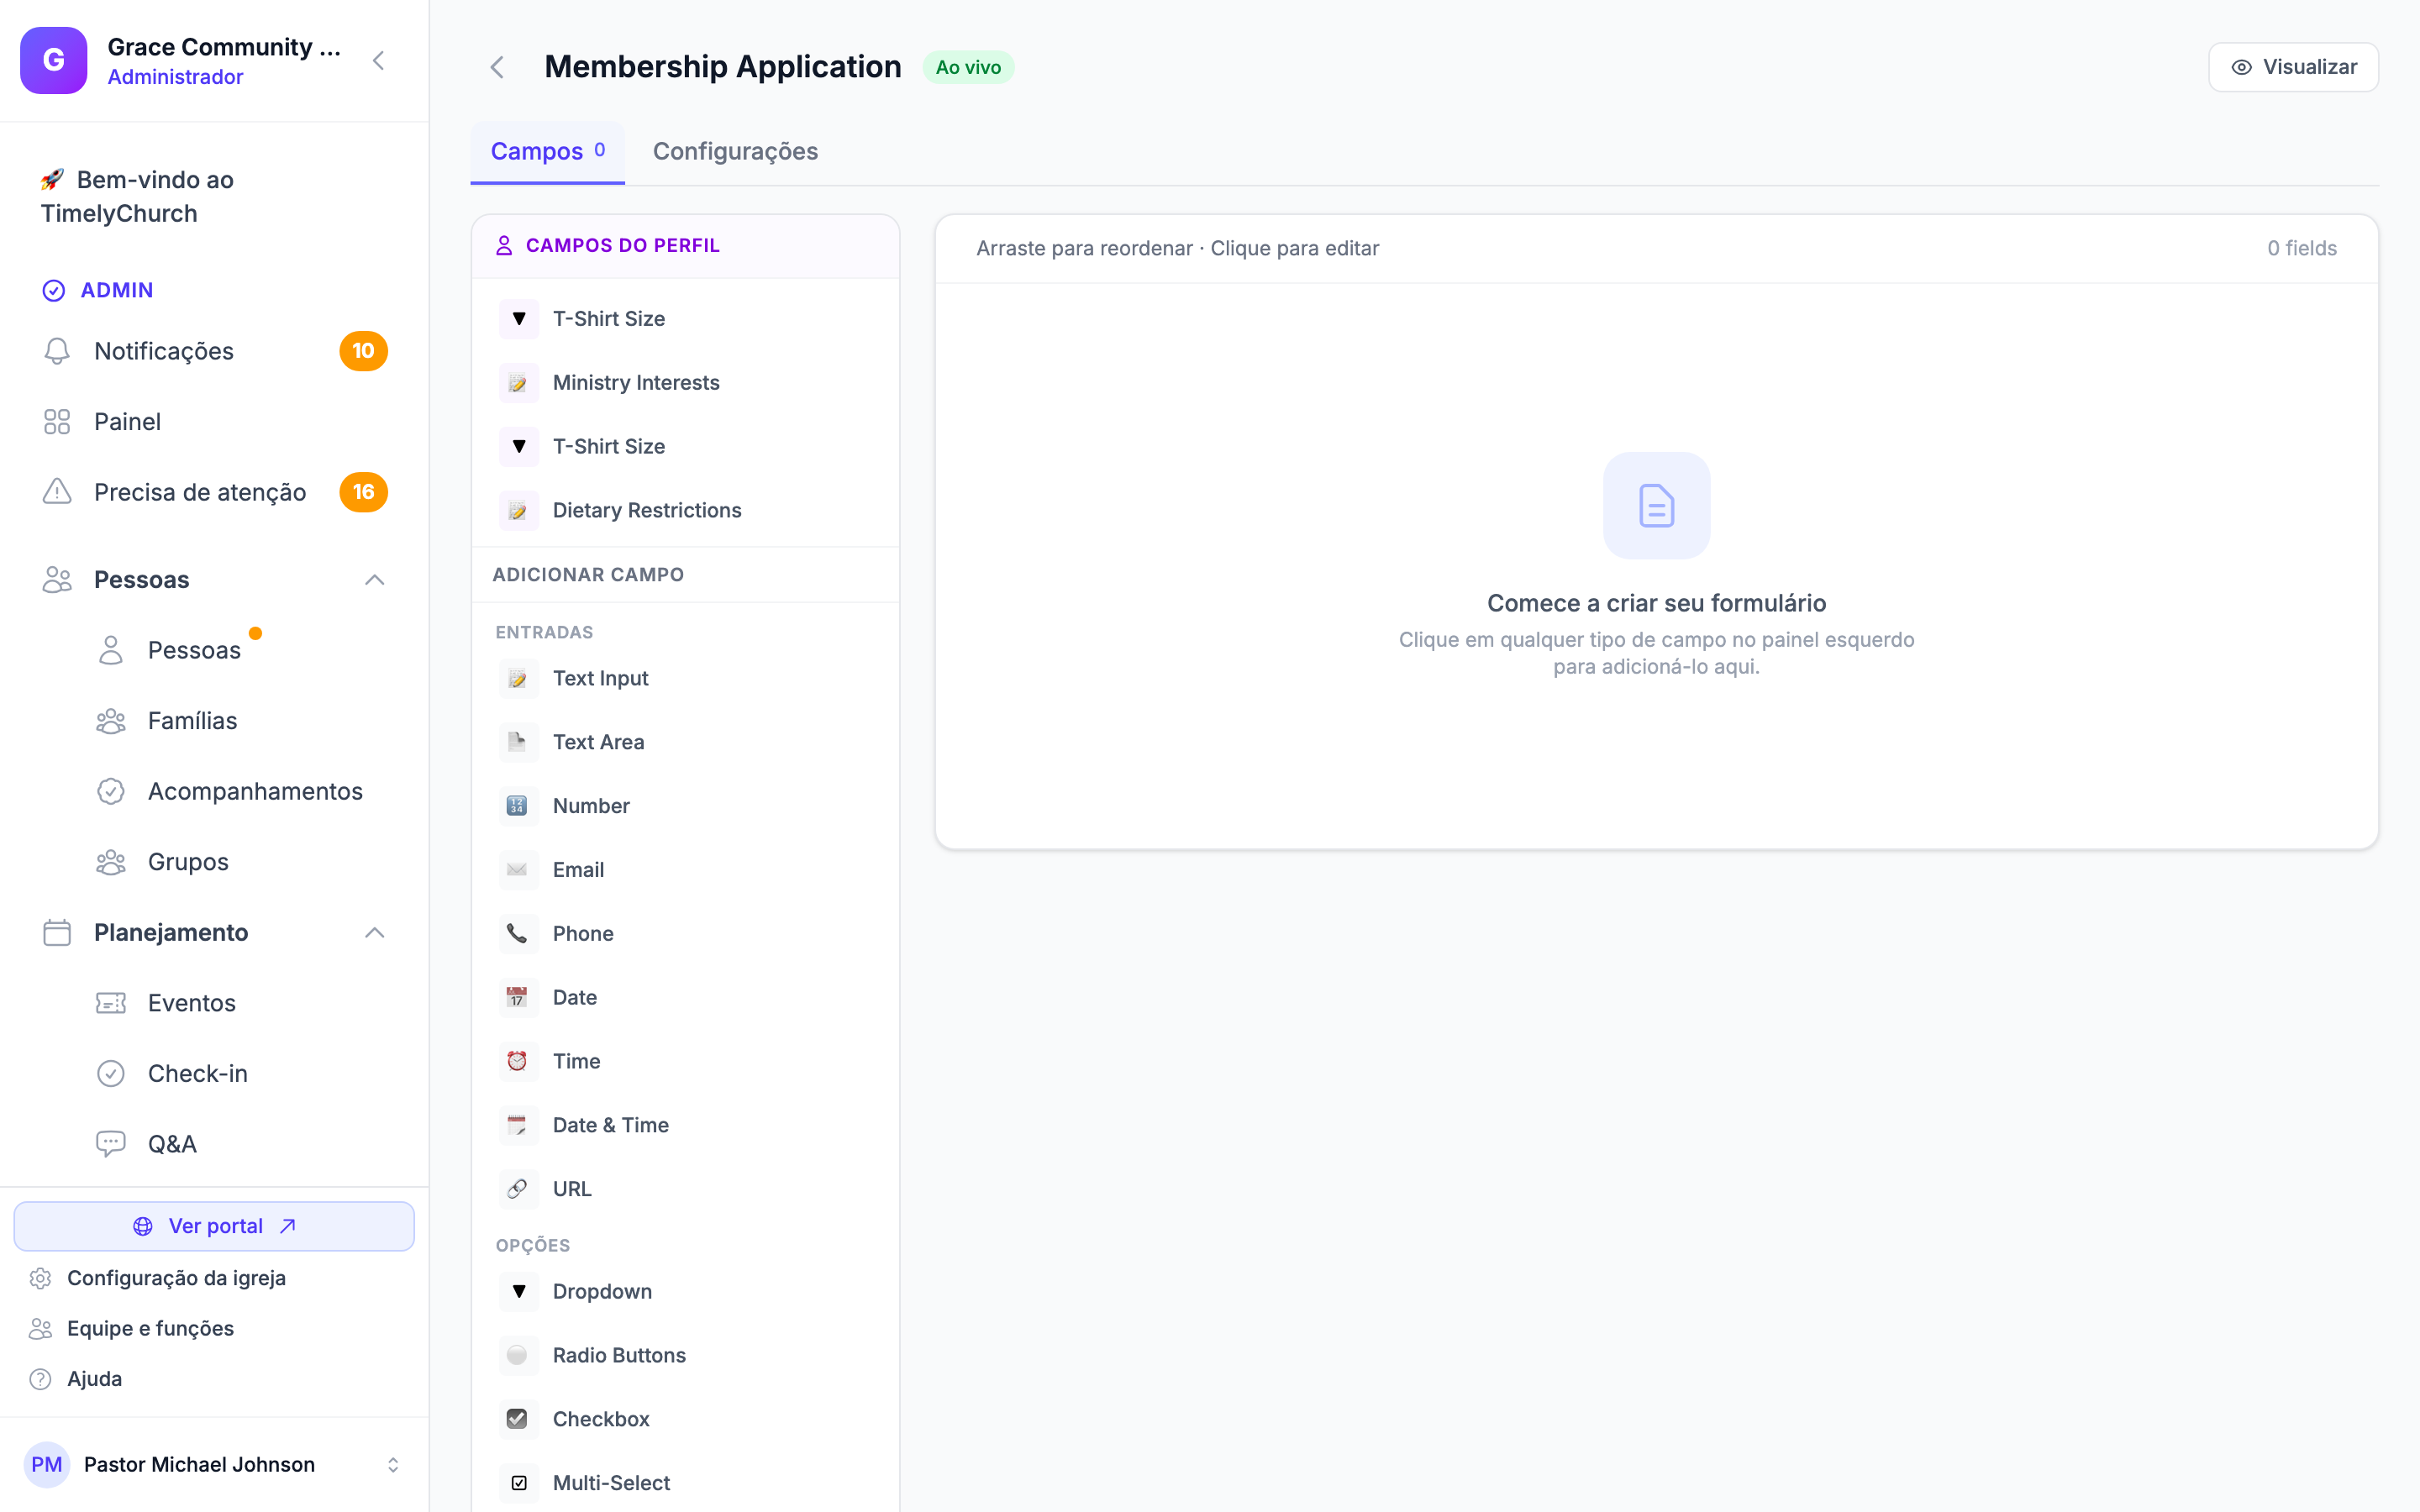This screenshot has width=2420, height=1512.
Task: Click the Multi-Select field icon
Action: point(518,1484)
